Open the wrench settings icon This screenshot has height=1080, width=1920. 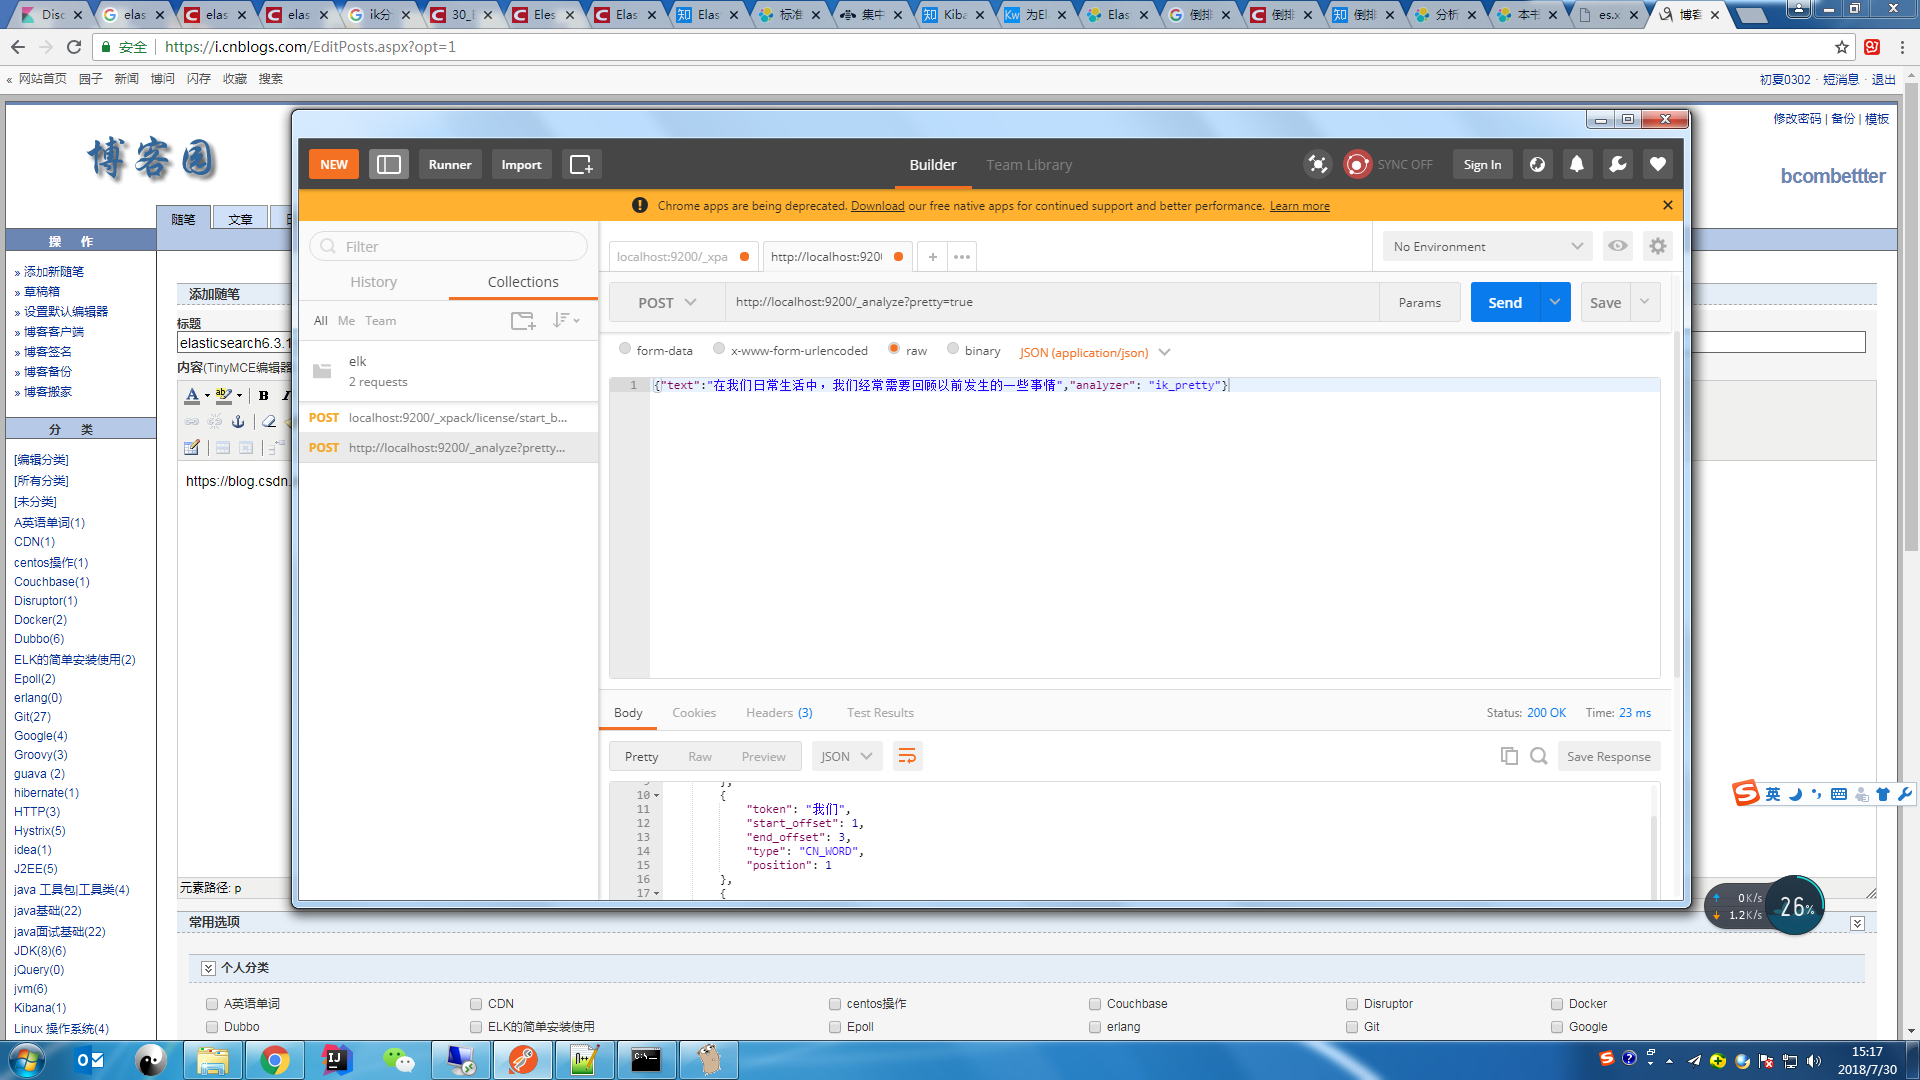(x=1617, y=165)
